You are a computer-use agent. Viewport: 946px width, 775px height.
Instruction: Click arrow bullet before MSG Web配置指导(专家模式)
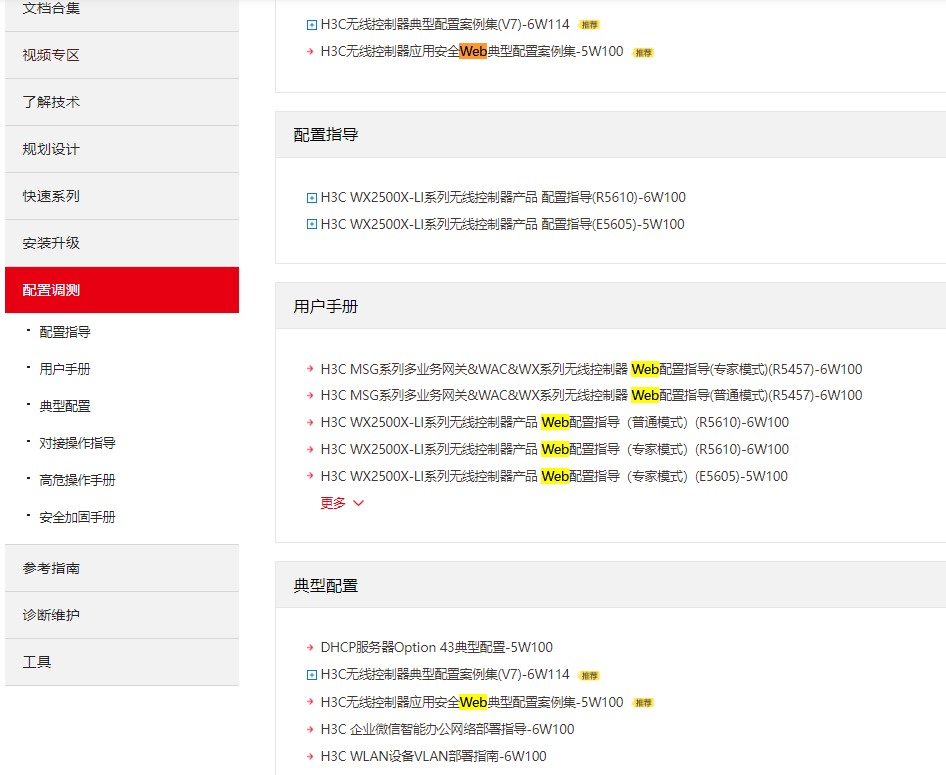tap(310, 369)
